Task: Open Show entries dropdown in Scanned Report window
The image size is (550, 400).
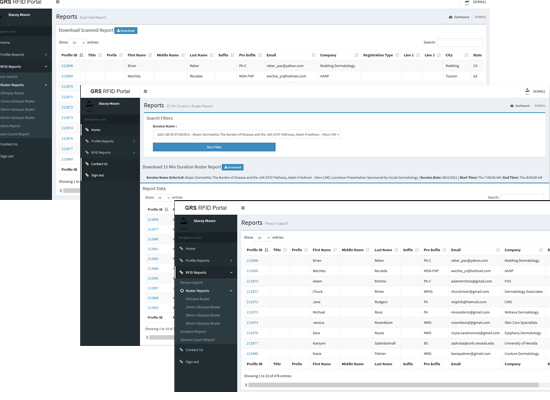Action: [x=77, y=42]
